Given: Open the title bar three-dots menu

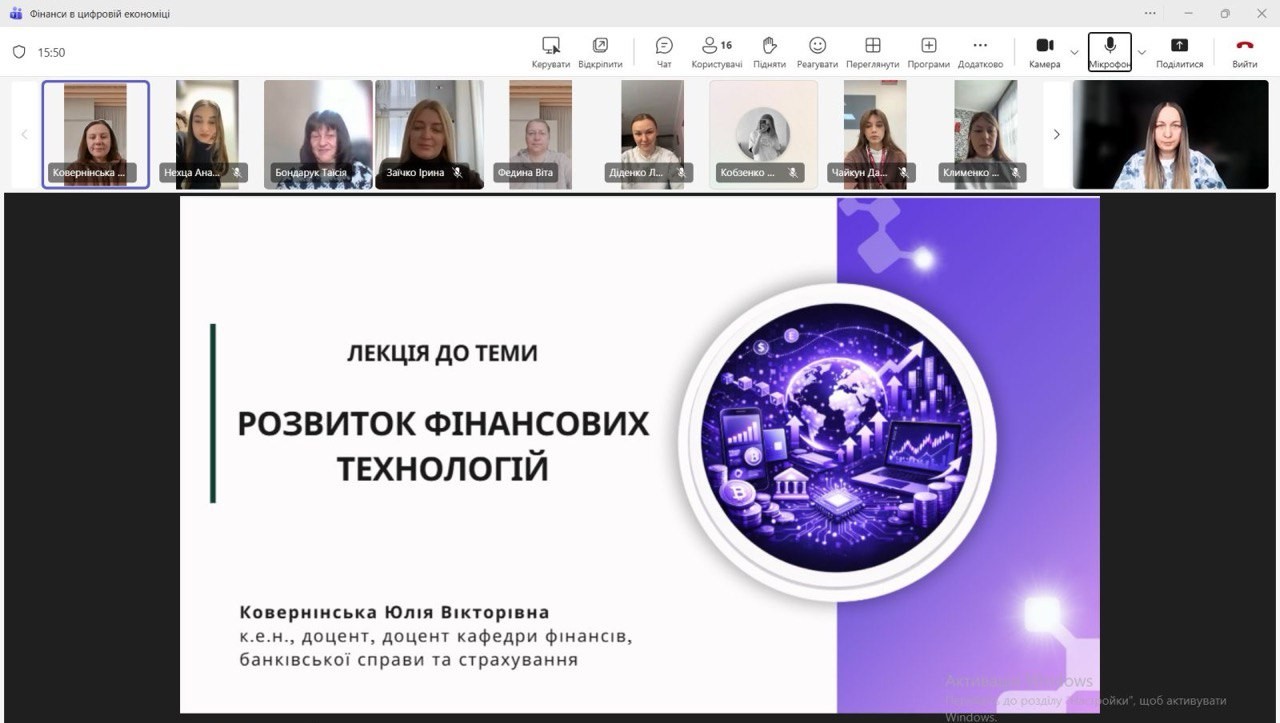Looking at the screenshot, I should pyautogui.click(x=1151, y=13).
